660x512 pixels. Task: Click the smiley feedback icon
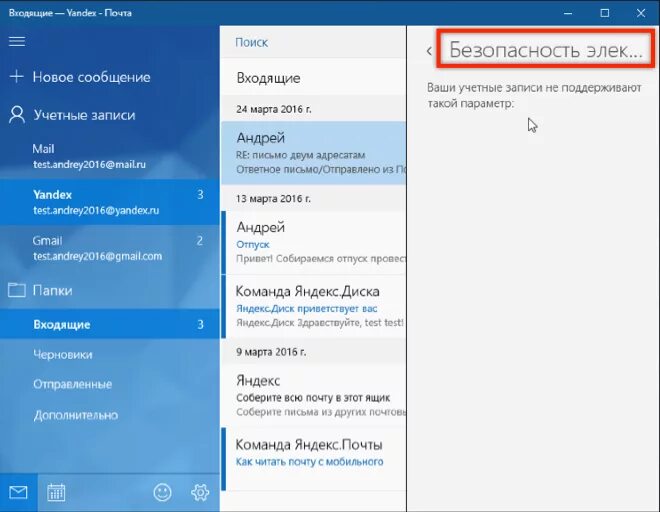(162, 492)
